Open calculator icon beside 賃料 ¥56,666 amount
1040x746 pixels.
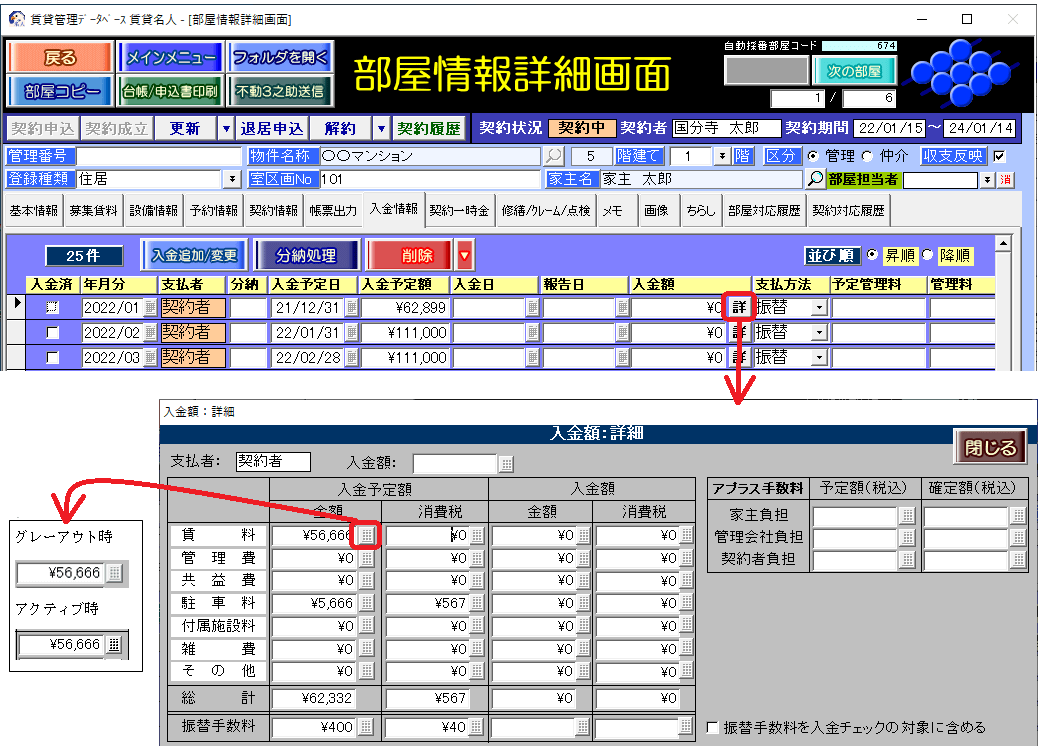click(x=367, y=535)
